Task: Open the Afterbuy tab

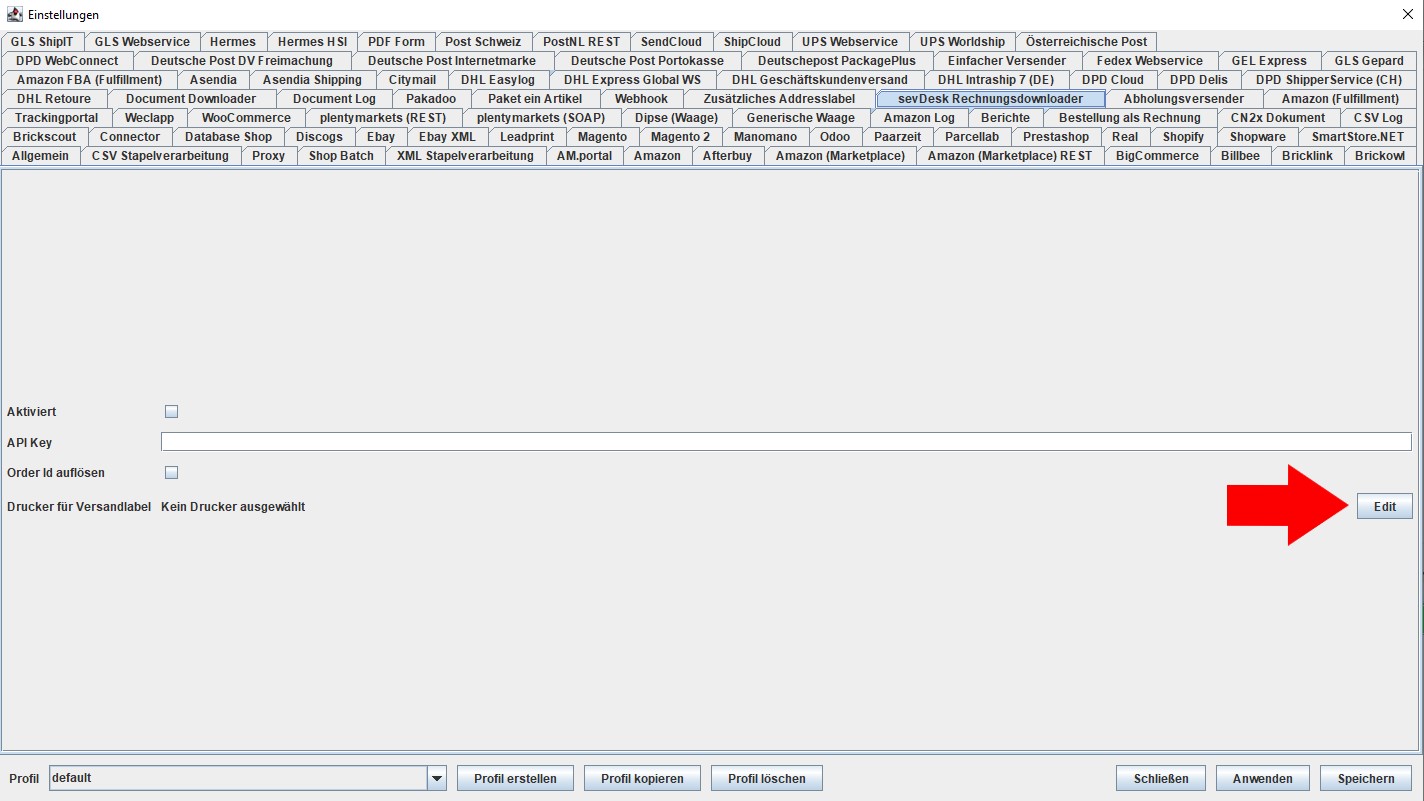Action: [727, 156]
